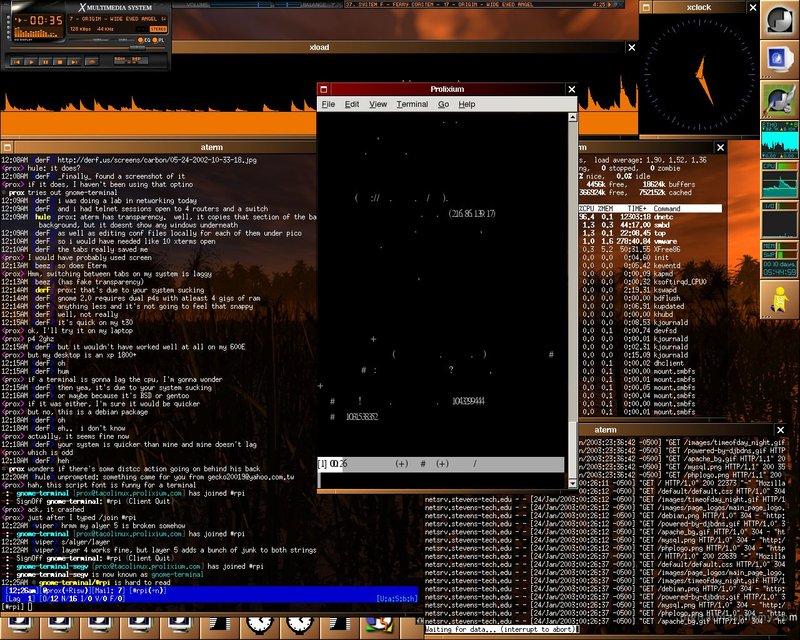The width and height of the screenshot is (800, 640).
Task: Adjust the XMMS main balance slider
Action: click(123, 40)
